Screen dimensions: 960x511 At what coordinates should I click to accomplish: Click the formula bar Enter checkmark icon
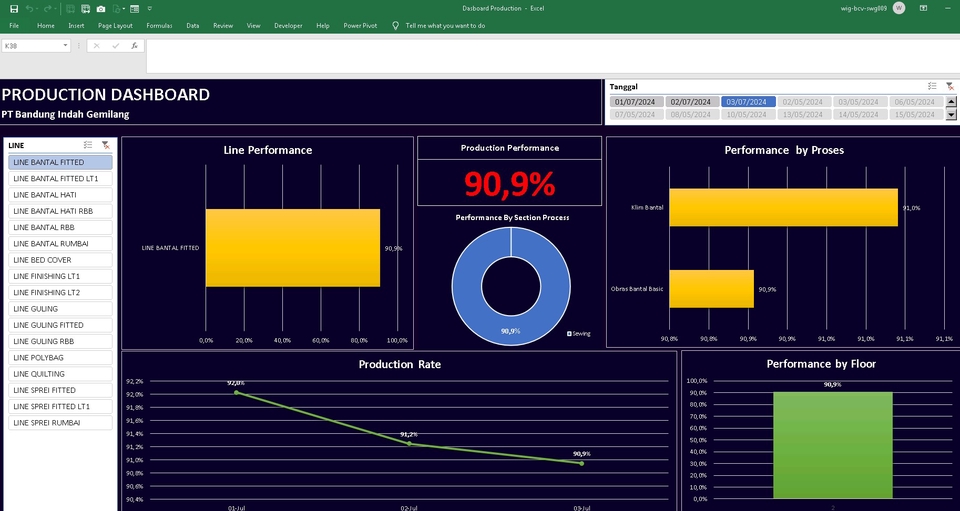(x=115, y=46)
